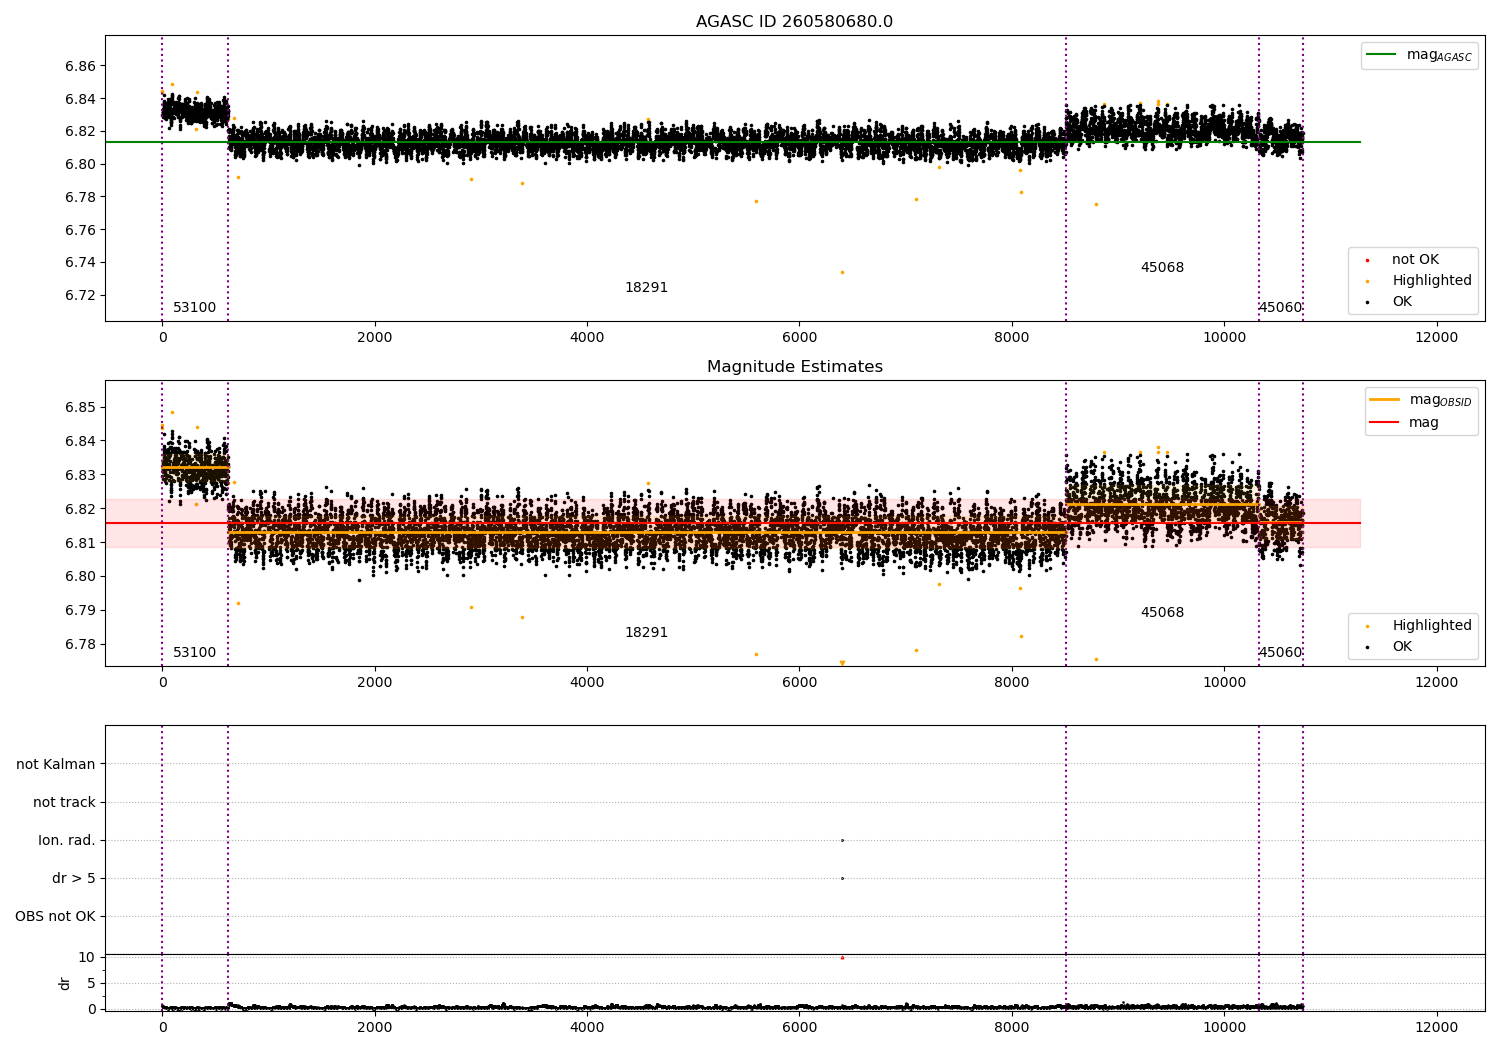
Task: Click the data point on Ion. rad. row
Action: 842,841
